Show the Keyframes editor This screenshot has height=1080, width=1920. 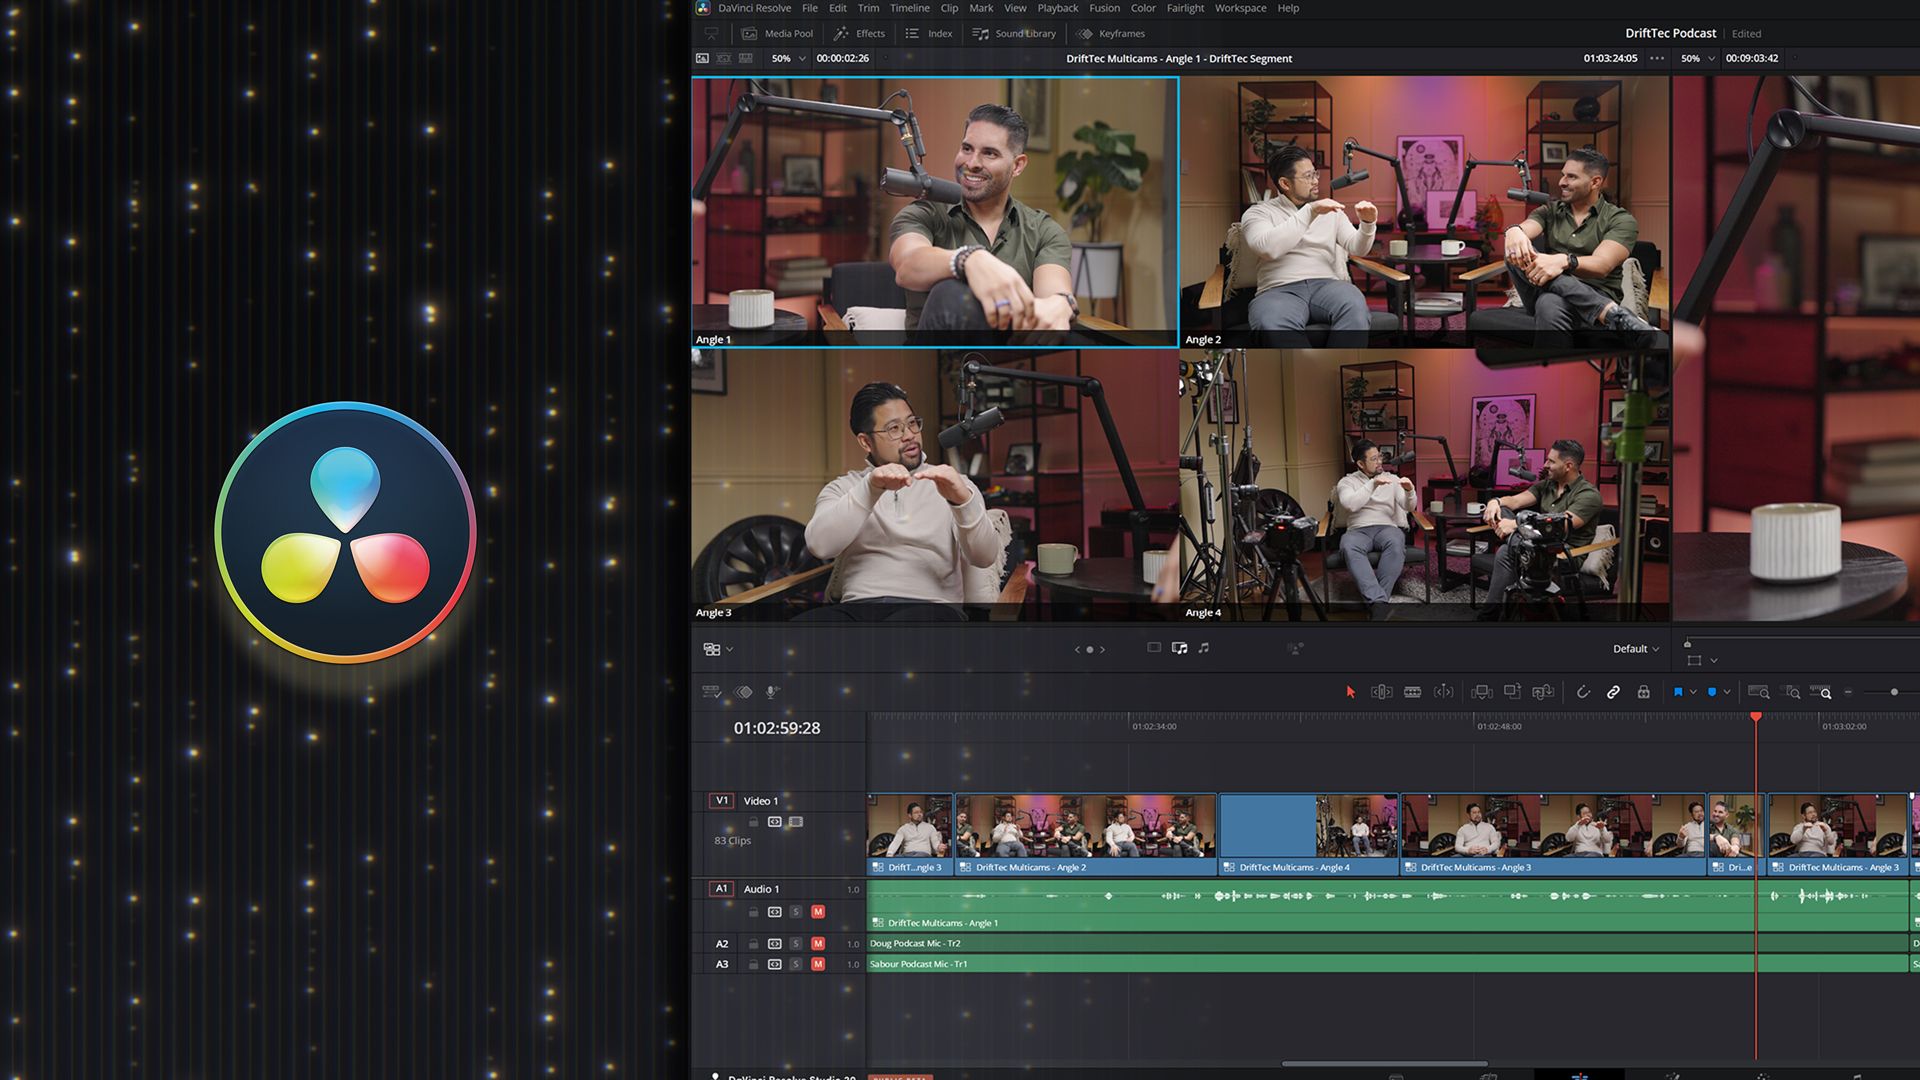pyautogui.click(x=1113, y=33)
